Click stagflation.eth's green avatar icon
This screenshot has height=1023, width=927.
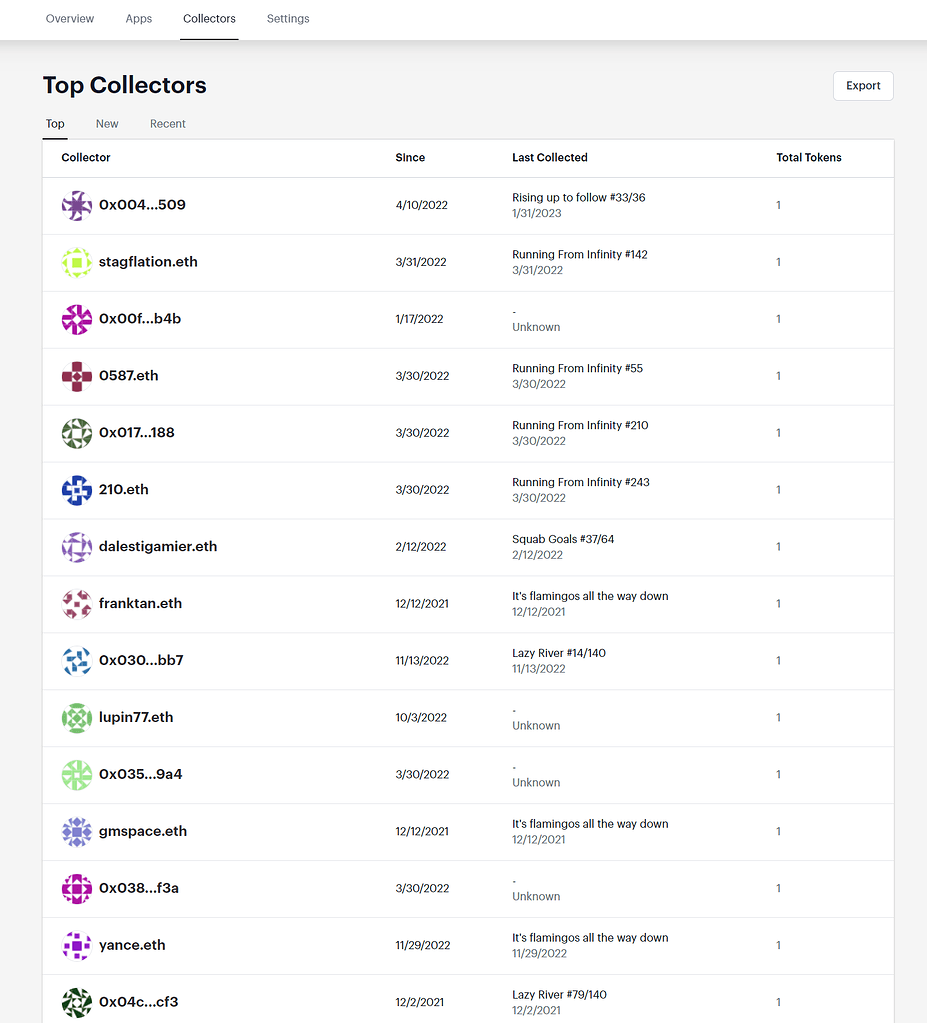coord(76,262)
